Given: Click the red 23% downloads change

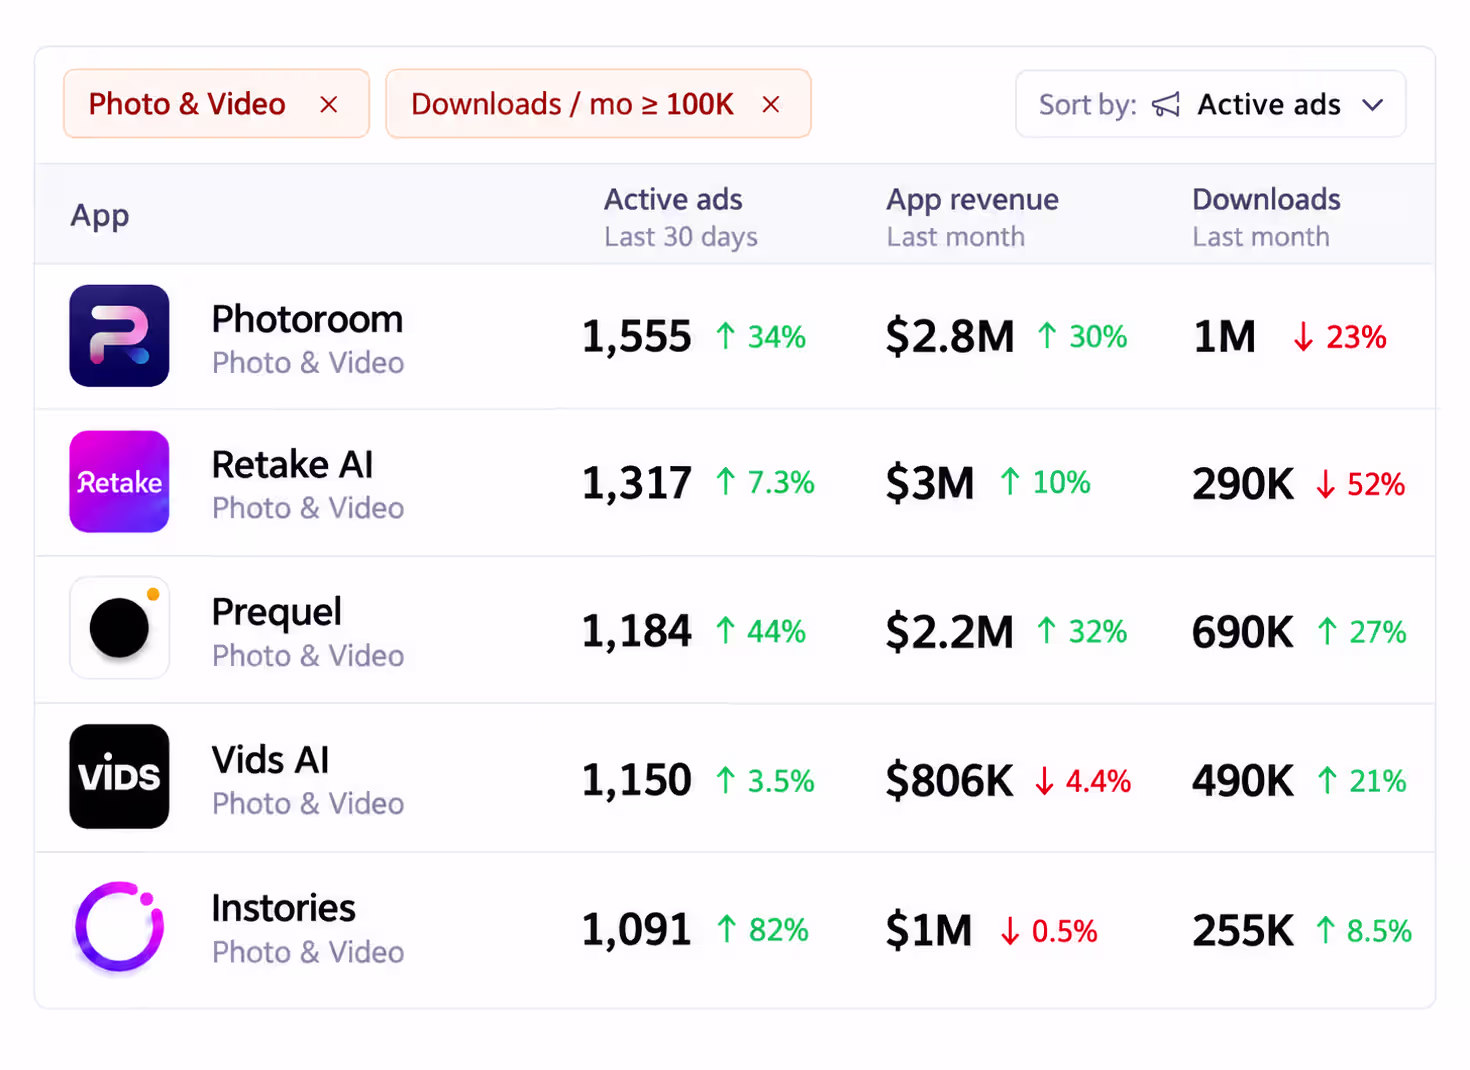Looking at the screenshot, I should click(x=1340, y=337).
